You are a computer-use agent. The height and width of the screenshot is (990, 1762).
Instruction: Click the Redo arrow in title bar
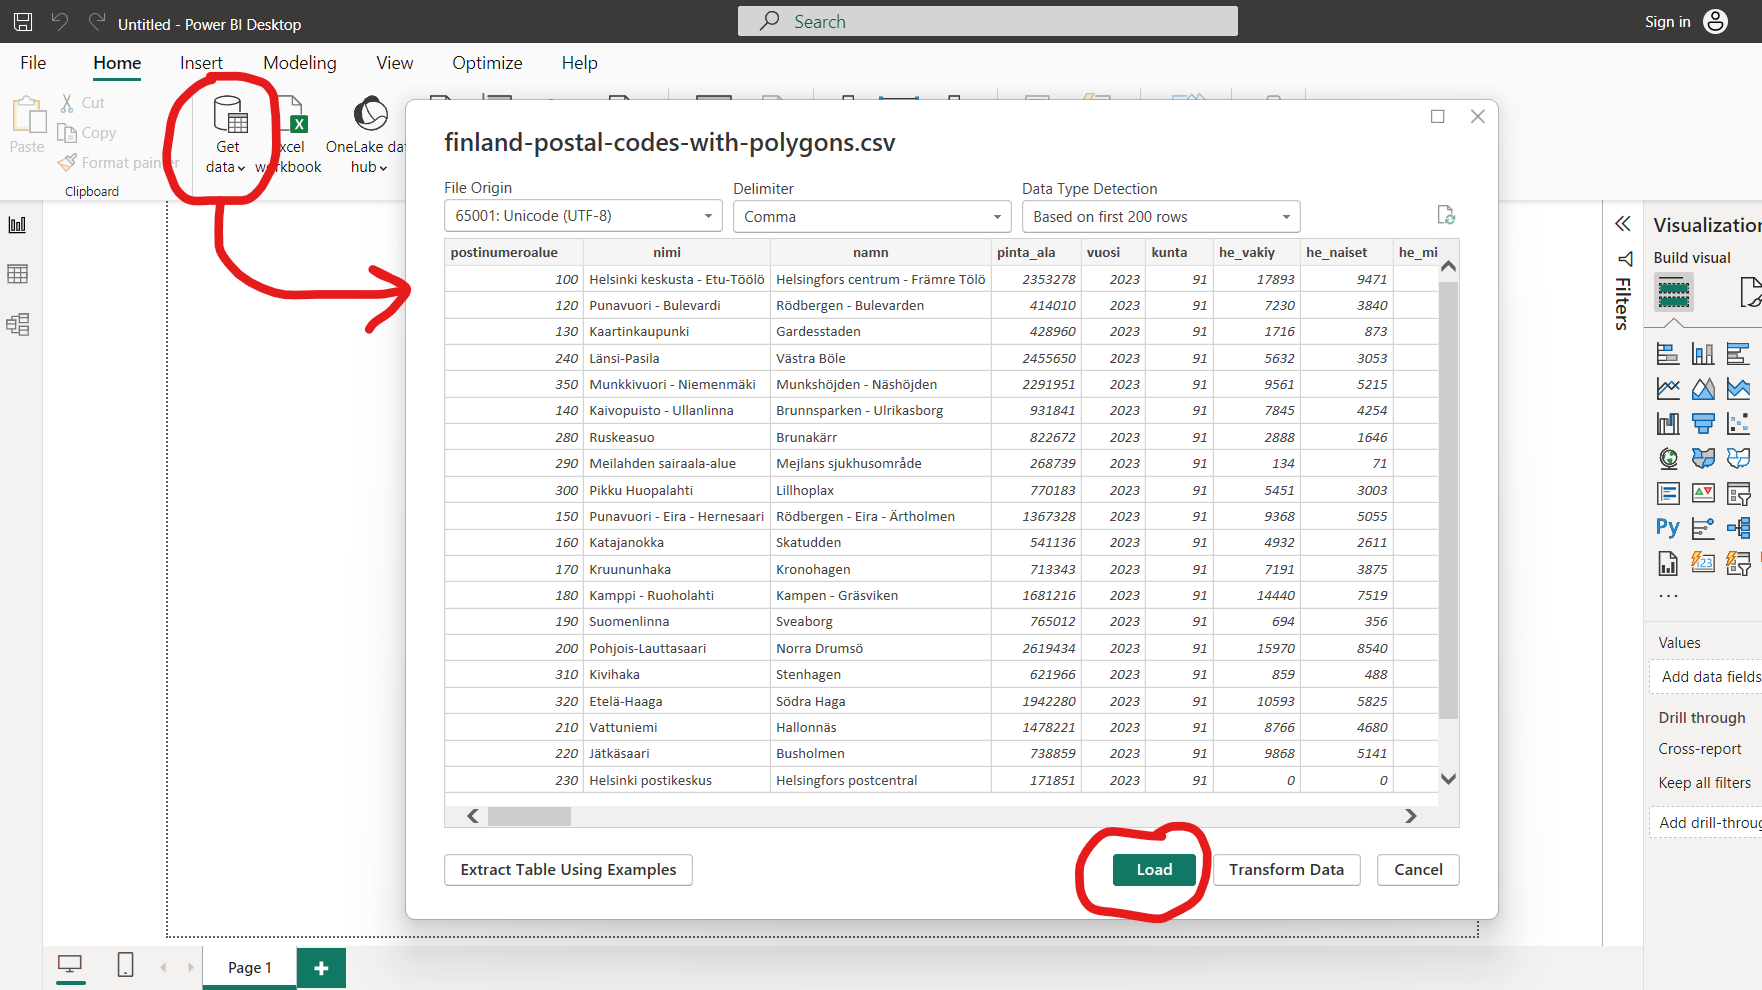97,21
